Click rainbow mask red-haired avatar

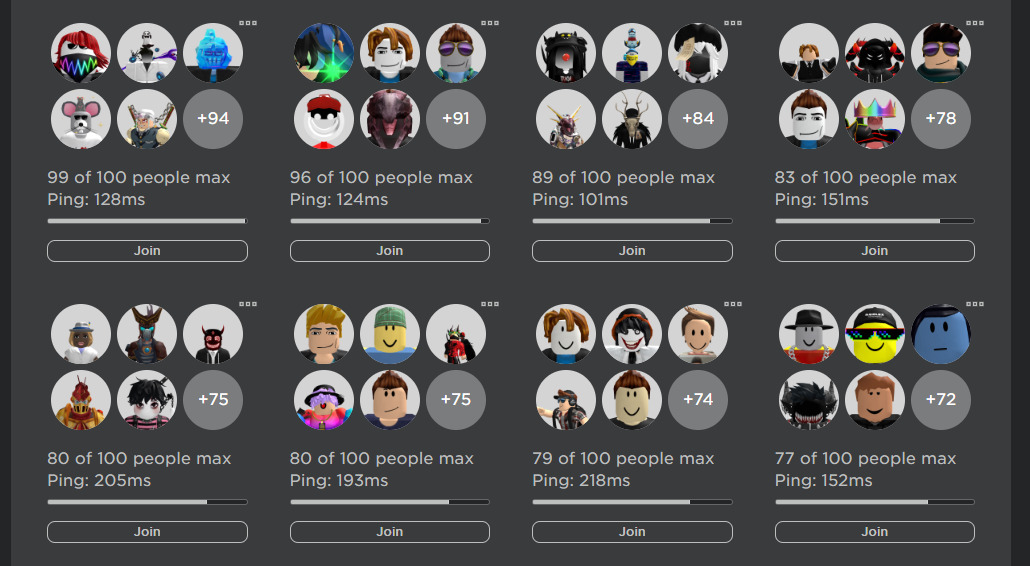point(81,53)
